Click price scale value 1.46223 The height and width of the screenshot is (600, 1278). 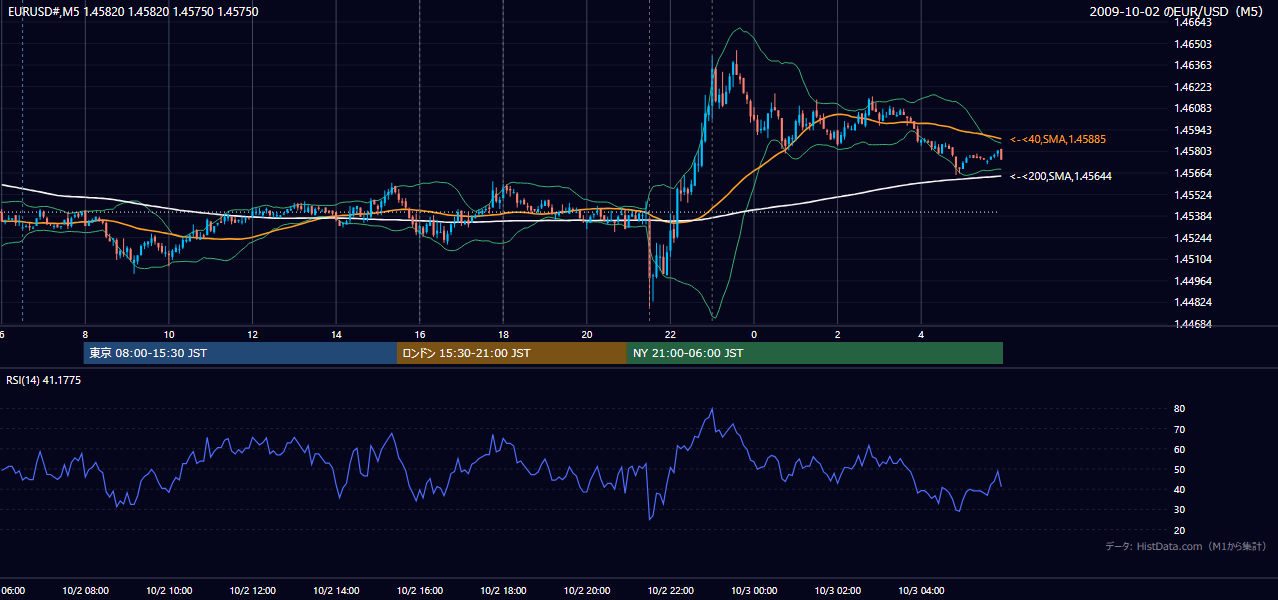tap(1193, 87)
